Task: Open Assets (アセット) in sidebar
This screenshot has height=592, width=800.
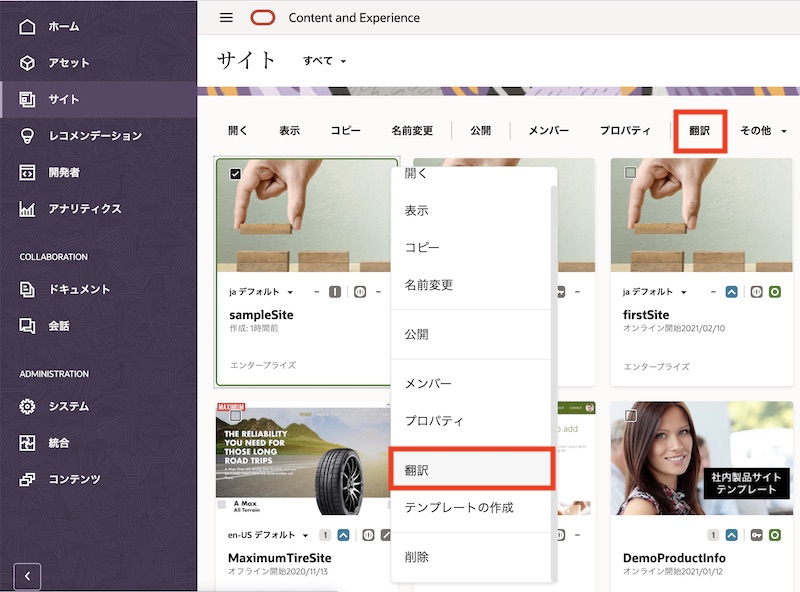Action: pyautogui.click(x=68, y=63)
